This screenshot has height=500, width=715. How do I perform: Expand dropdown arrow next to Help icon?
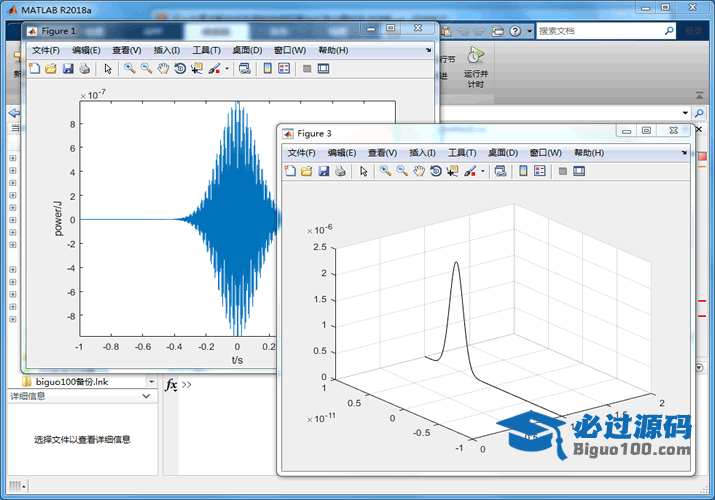tap(529, 31)
